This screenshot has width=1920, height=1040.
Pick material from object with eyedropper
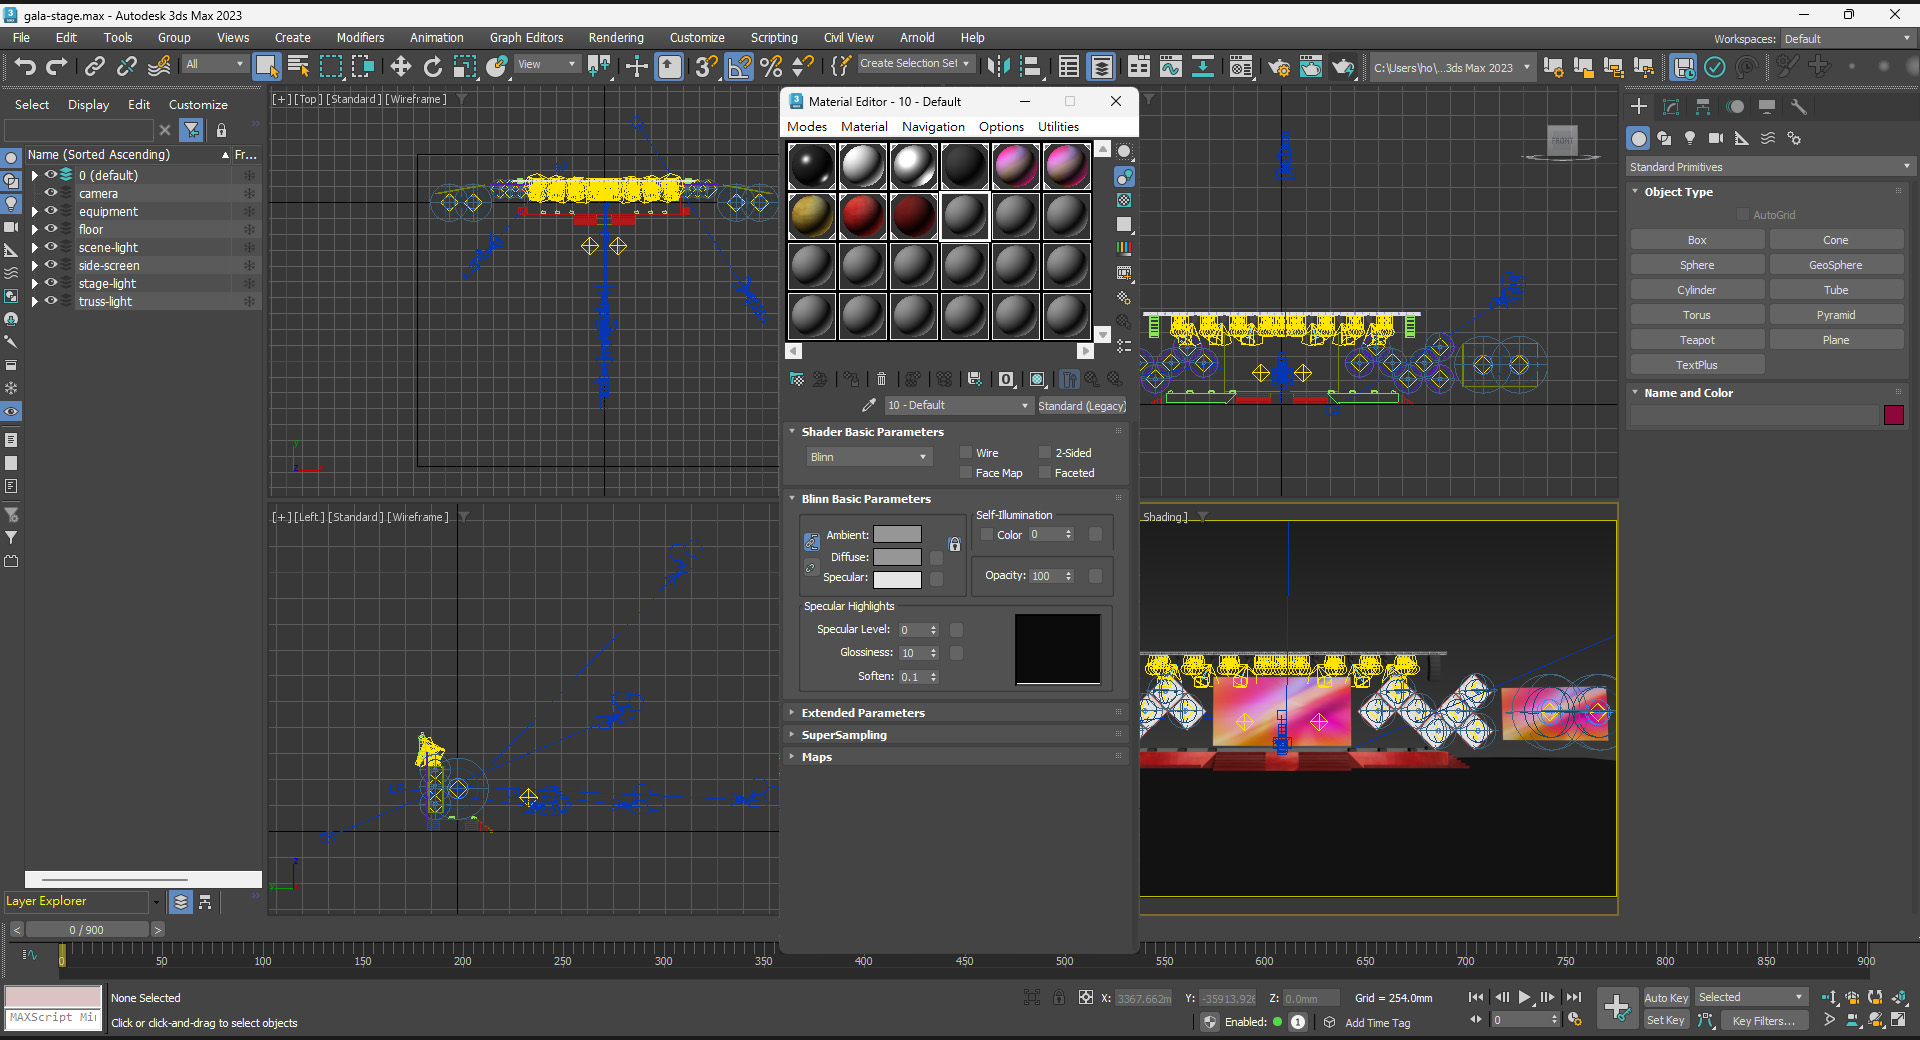(868, 405)
